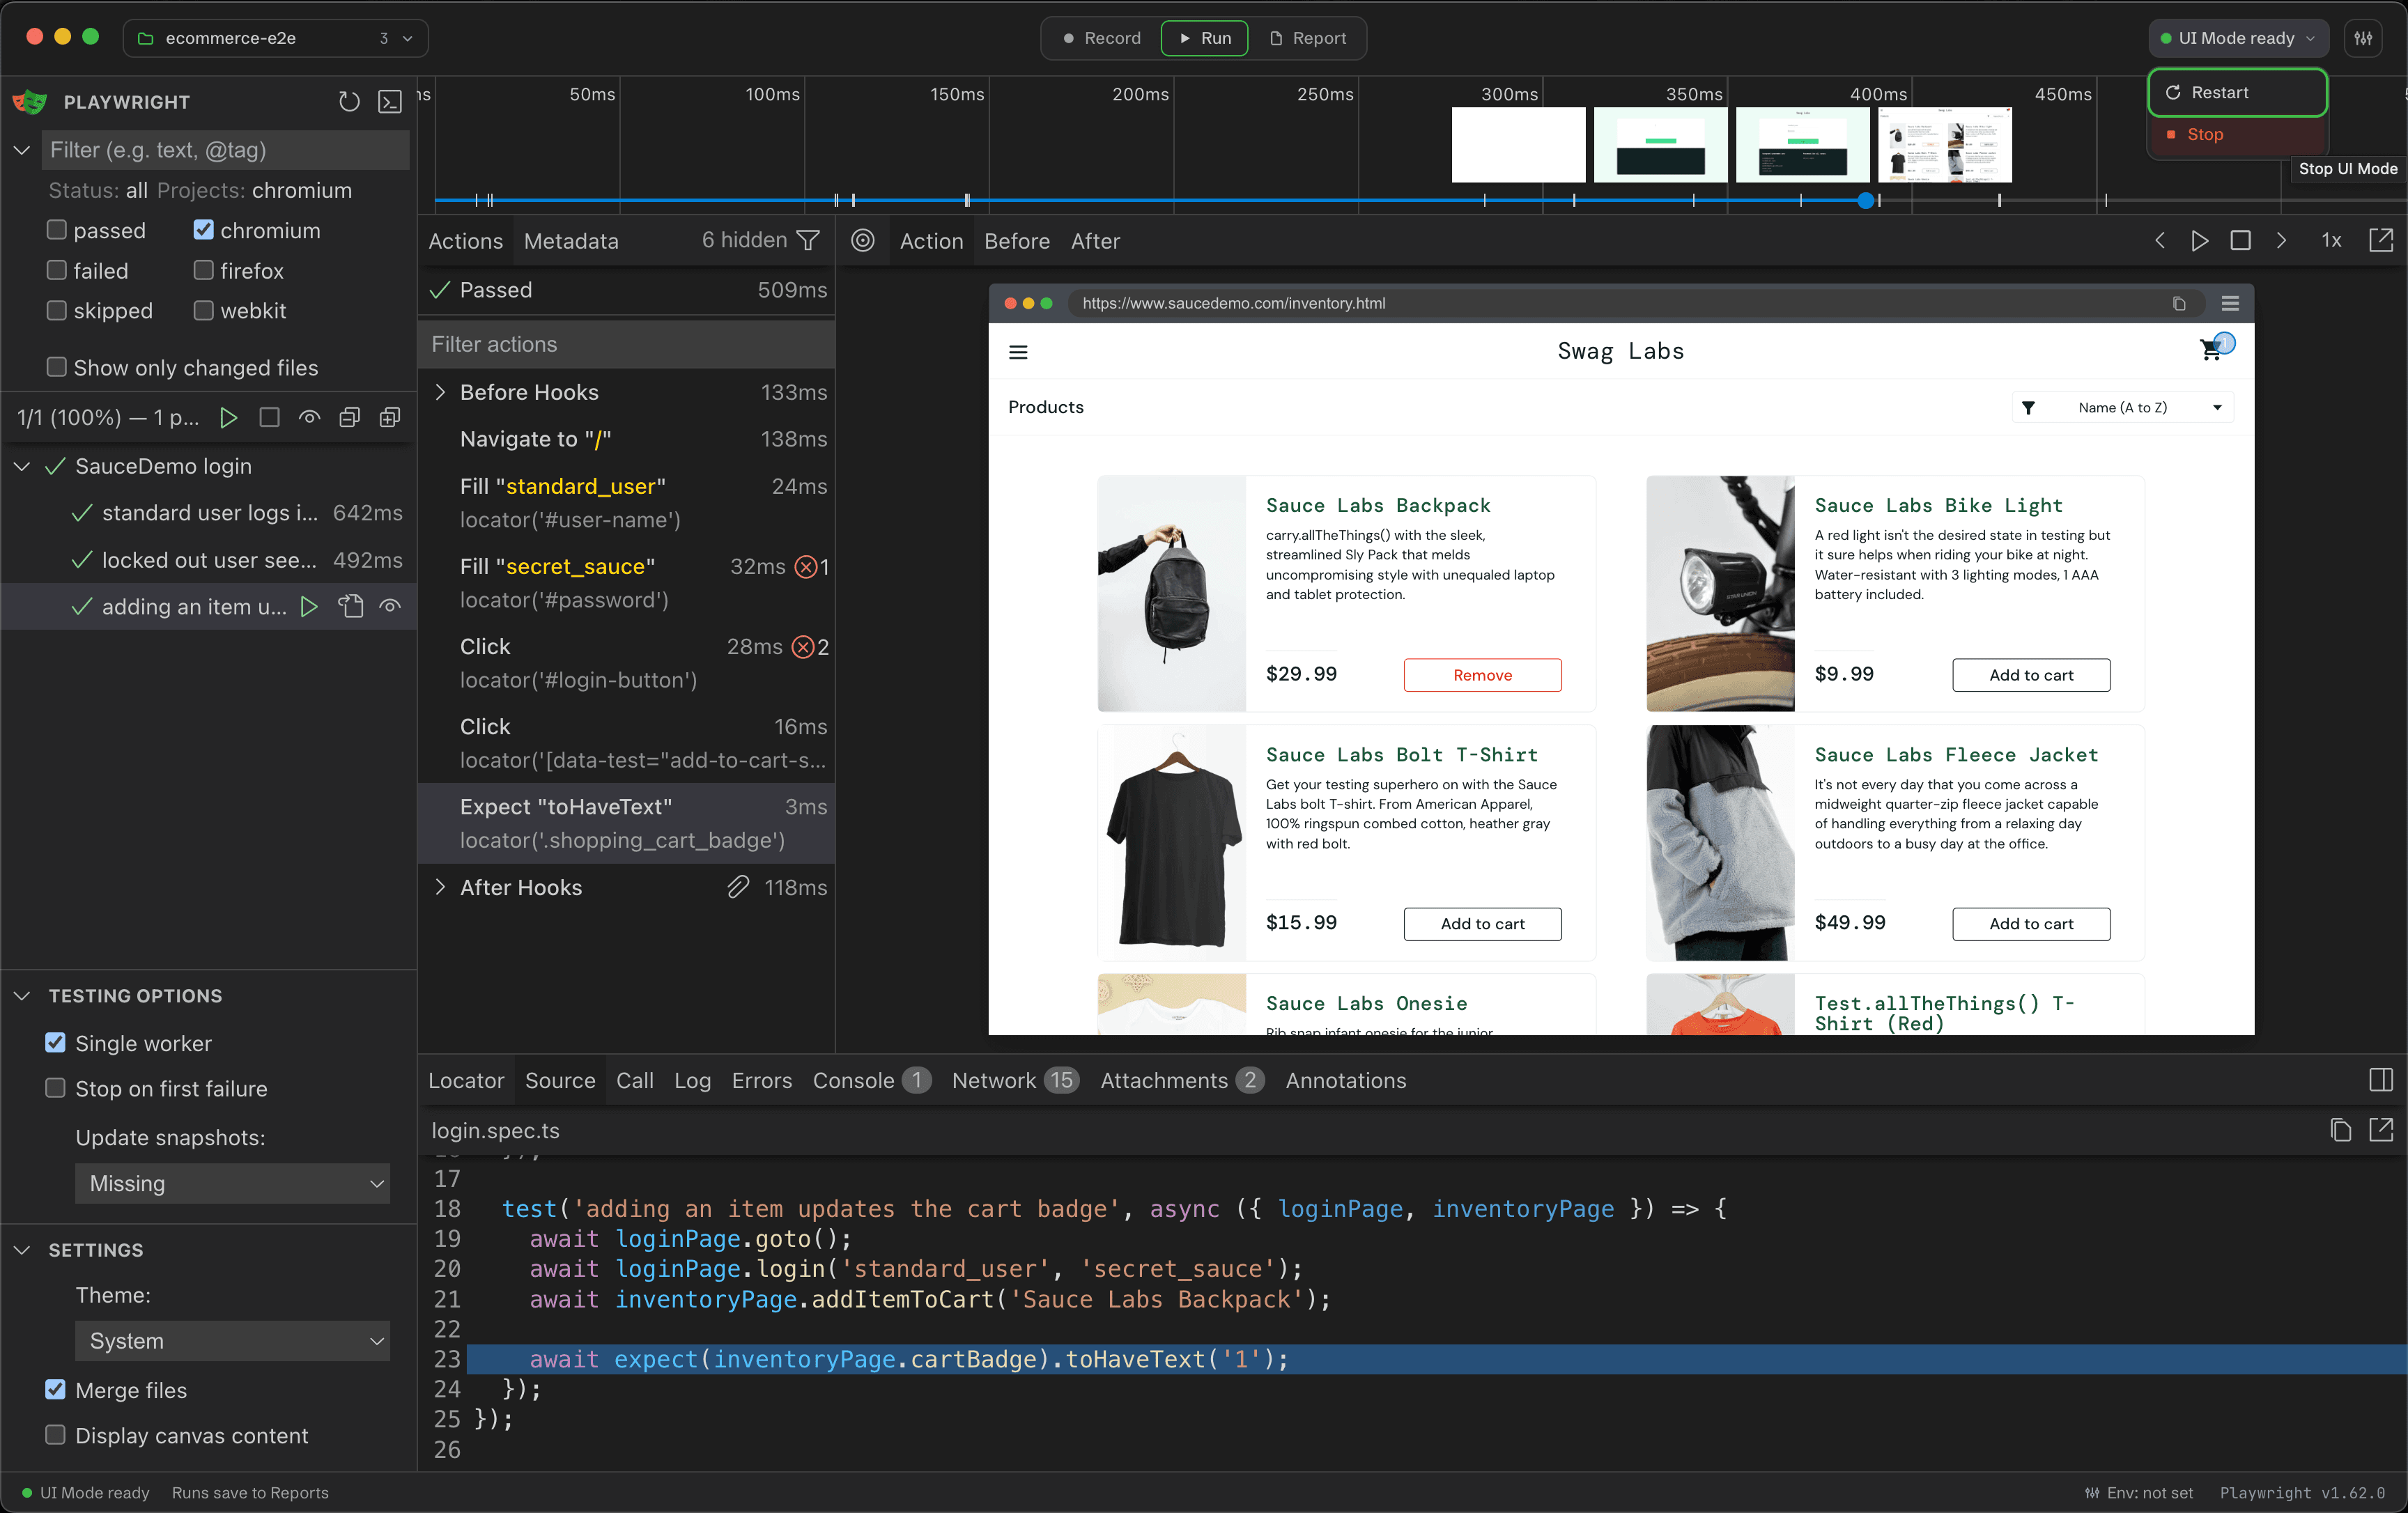Click the Report button

1307,38
